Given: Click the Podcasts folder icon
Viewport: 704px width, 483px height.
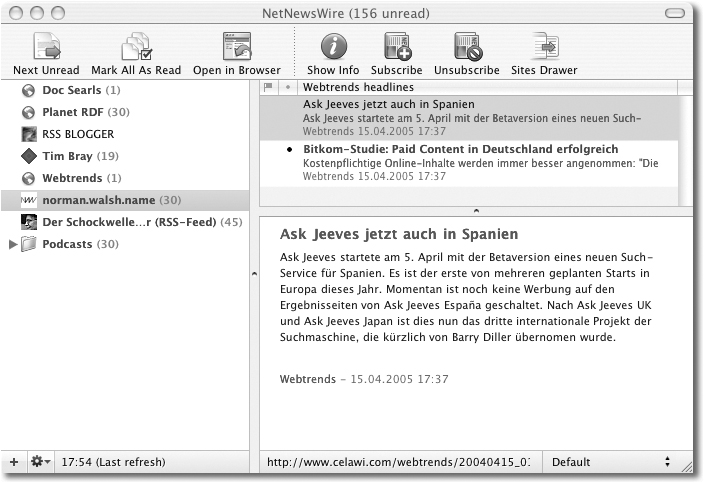Looking at the screenshot, I should click(29, 244).
